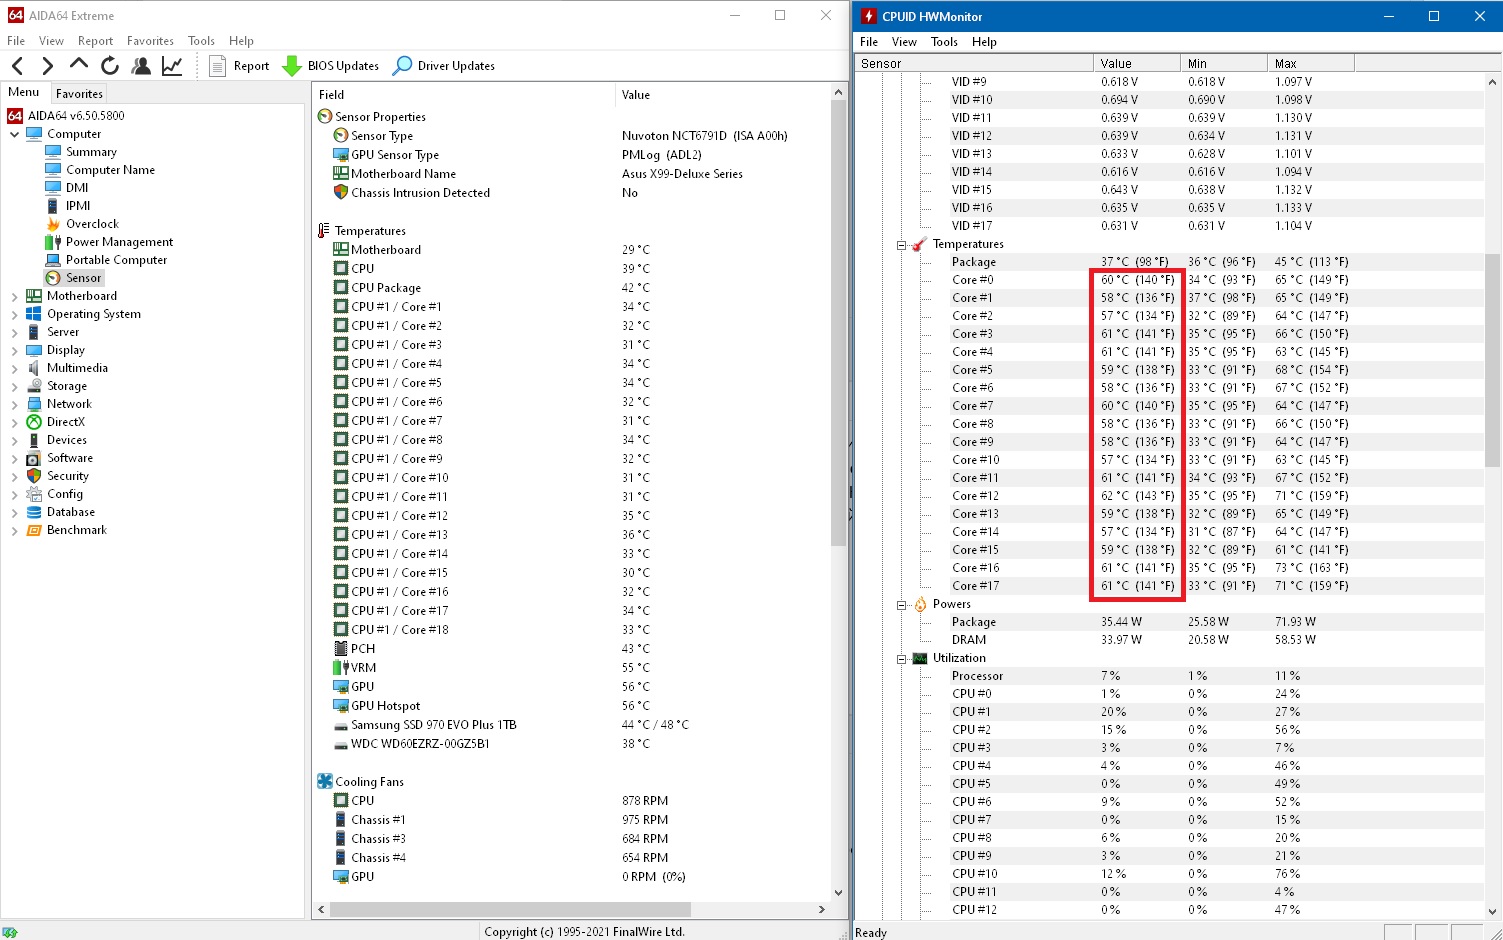The image size is (1503, 940).
Task: Select the Security shield icon
Action: point(34,476)
